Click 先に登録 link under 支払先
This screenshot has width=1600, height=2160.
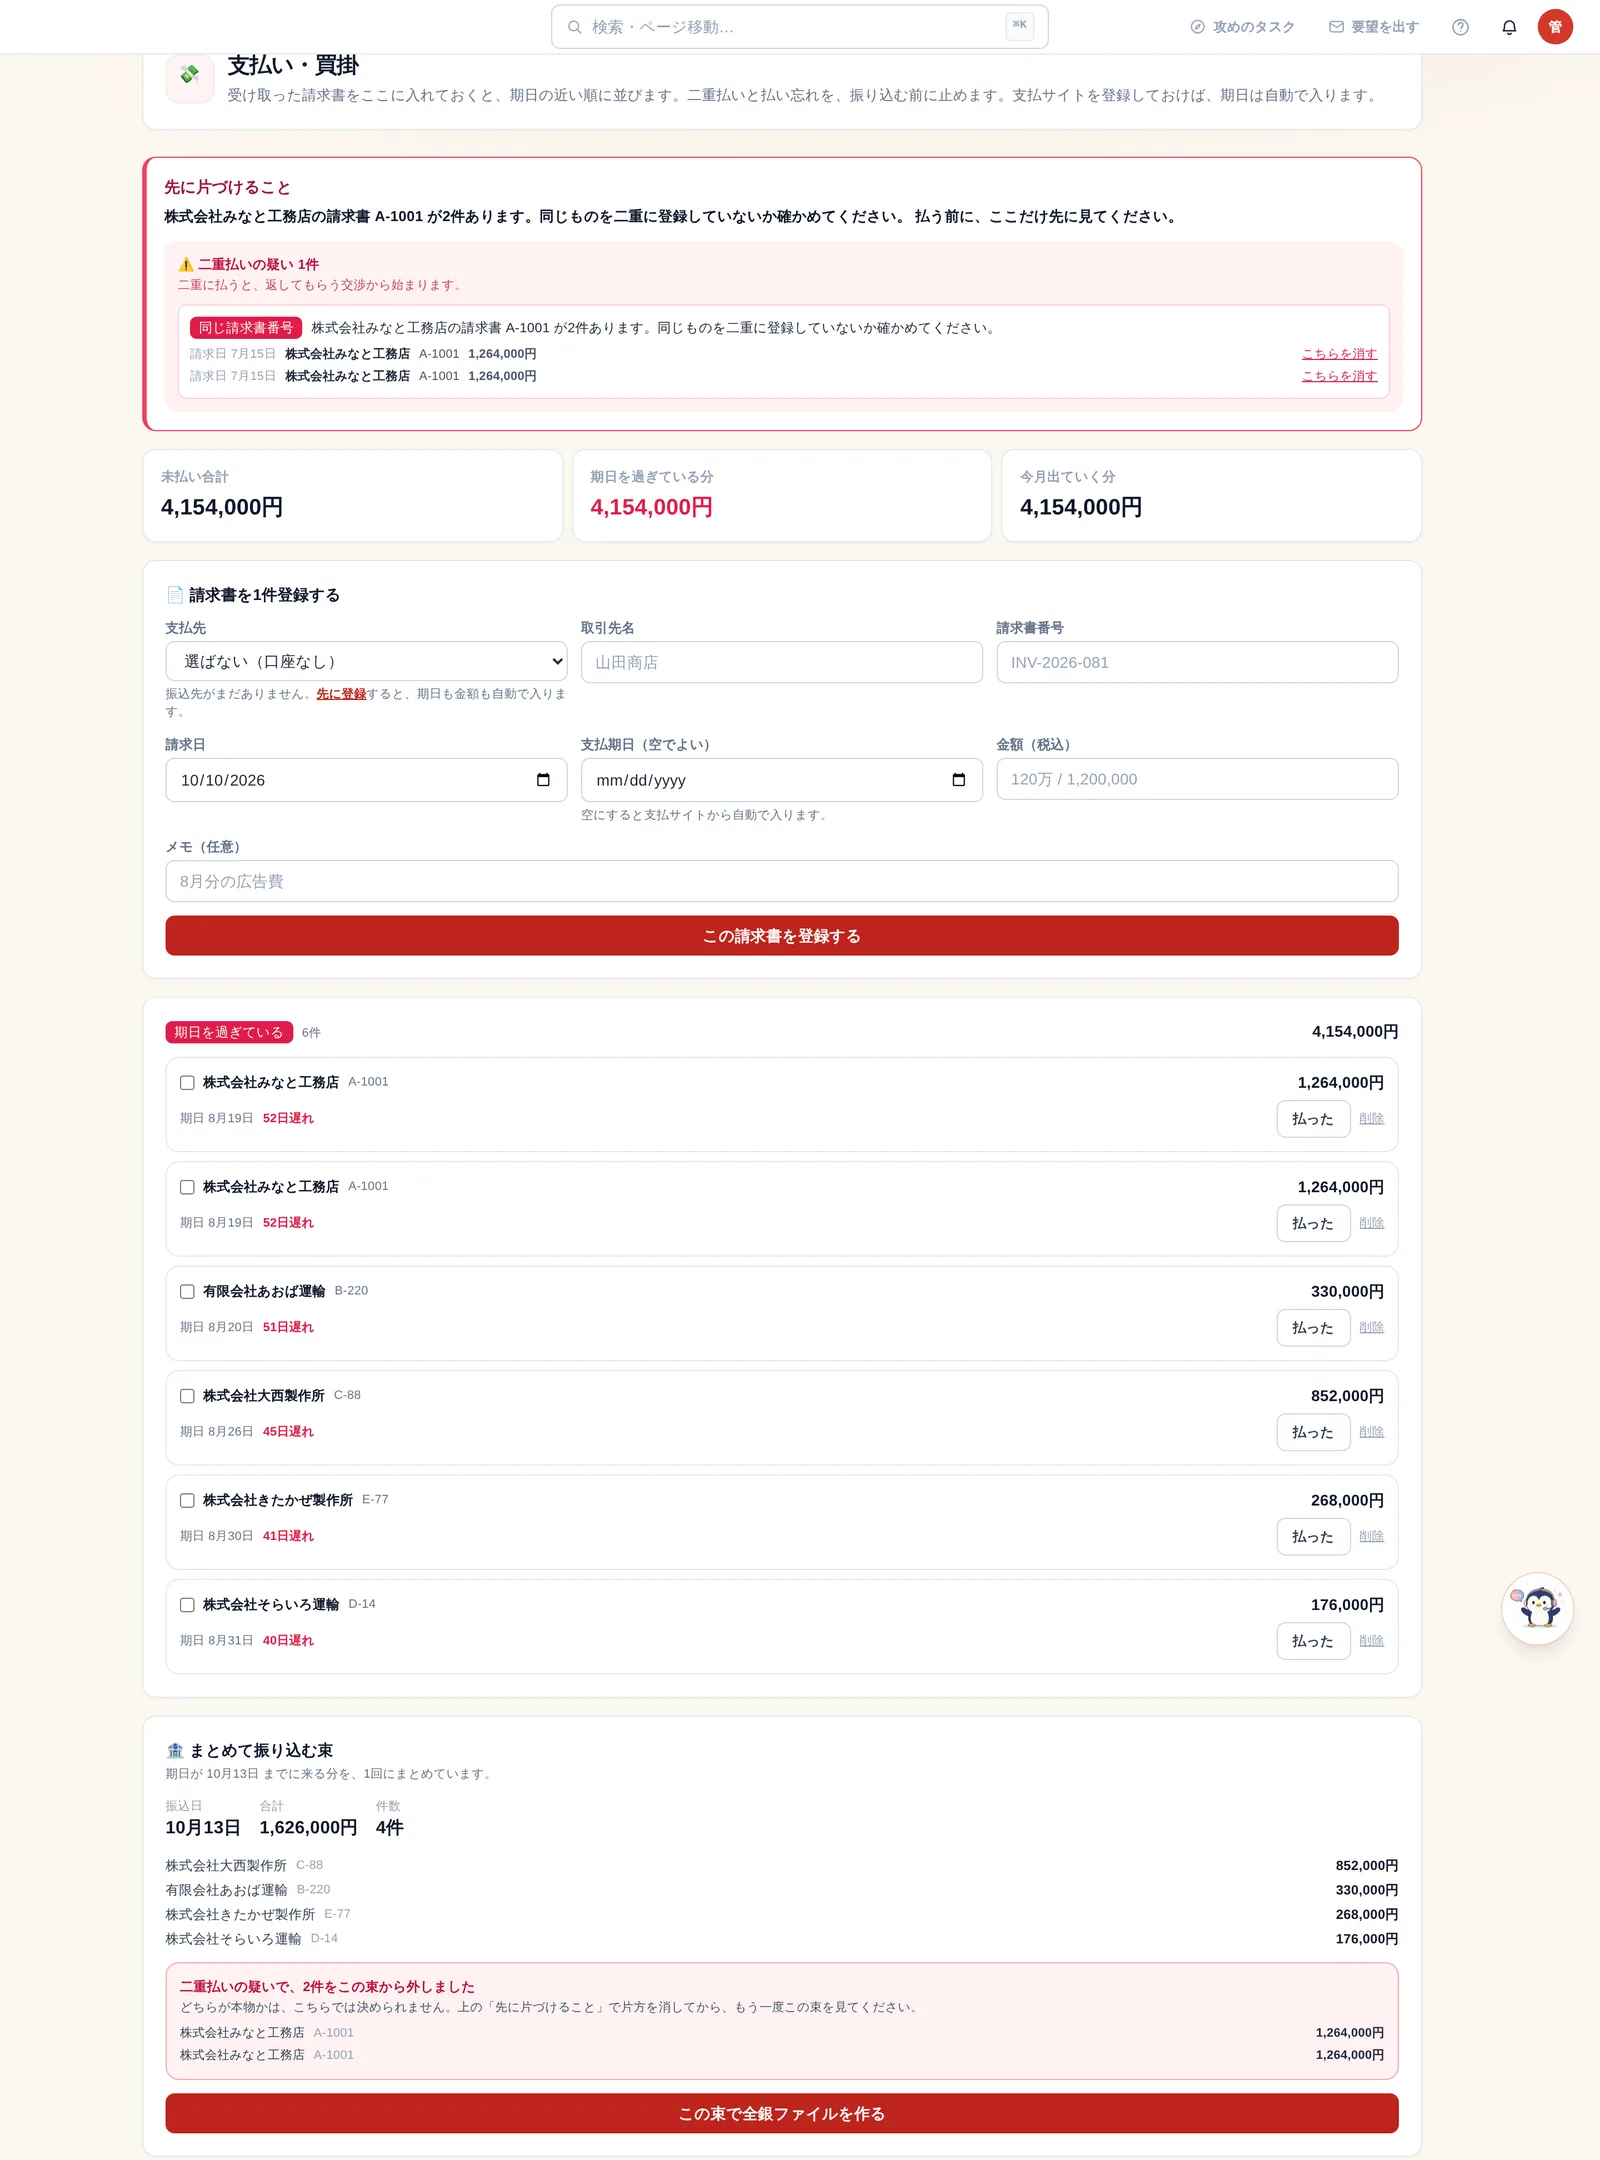click(341, 694)
